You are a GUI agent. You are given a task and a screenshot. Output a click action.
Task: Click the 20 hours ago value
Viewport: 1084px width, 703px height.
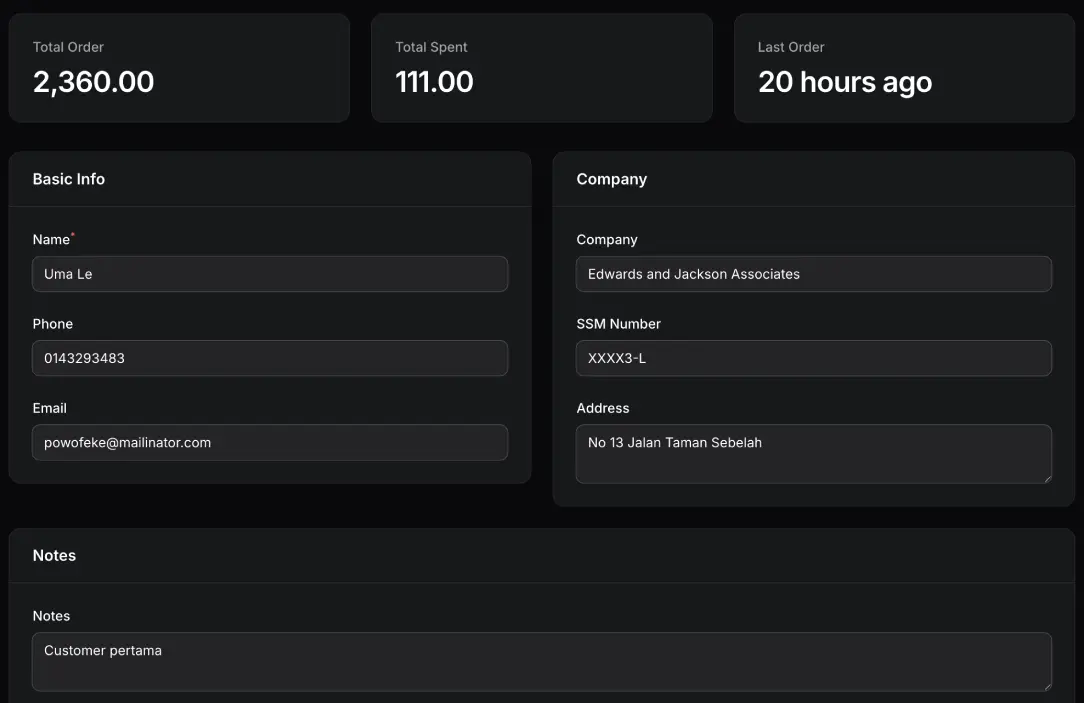tap(845, 82)
